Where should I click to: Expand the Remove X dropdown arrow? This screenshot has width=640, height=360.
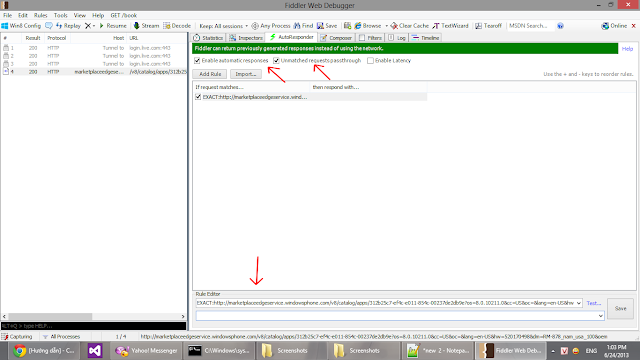(x=94, y=26)
